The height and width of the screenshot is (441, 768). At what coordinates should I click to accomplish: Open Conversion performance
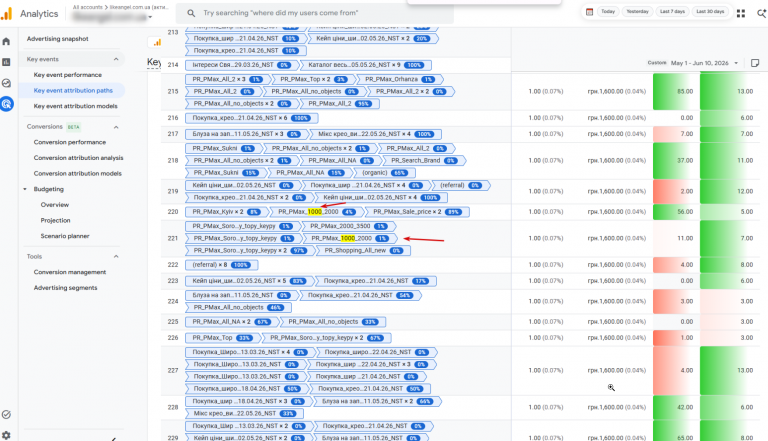coord(70,142)
